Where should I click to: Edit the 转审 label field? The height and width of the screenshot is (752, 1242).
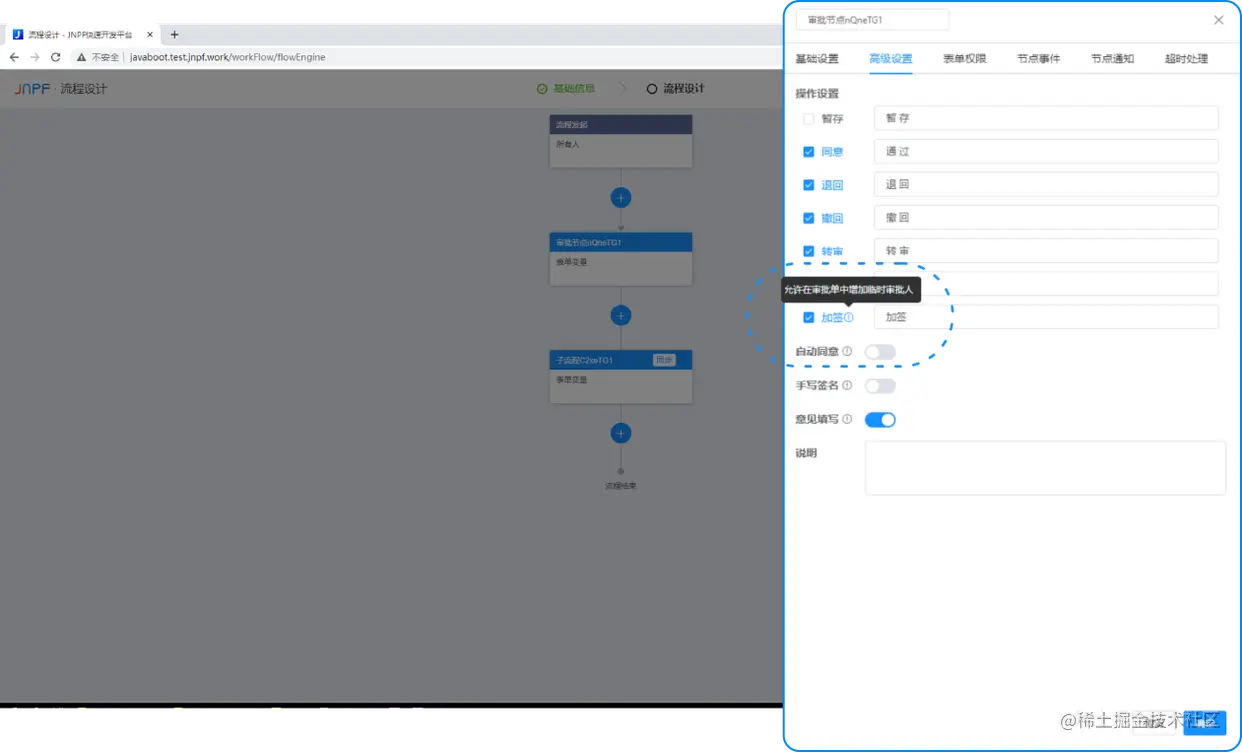(1046, 250)
